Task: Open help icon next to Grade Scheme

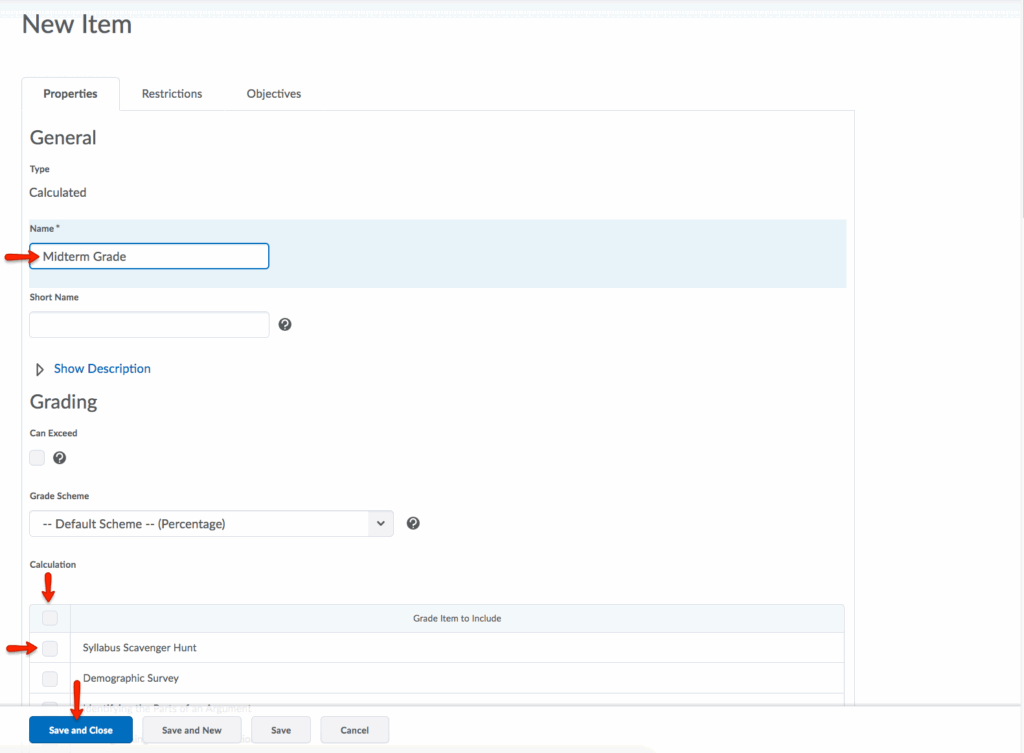Action: point(413,523)
